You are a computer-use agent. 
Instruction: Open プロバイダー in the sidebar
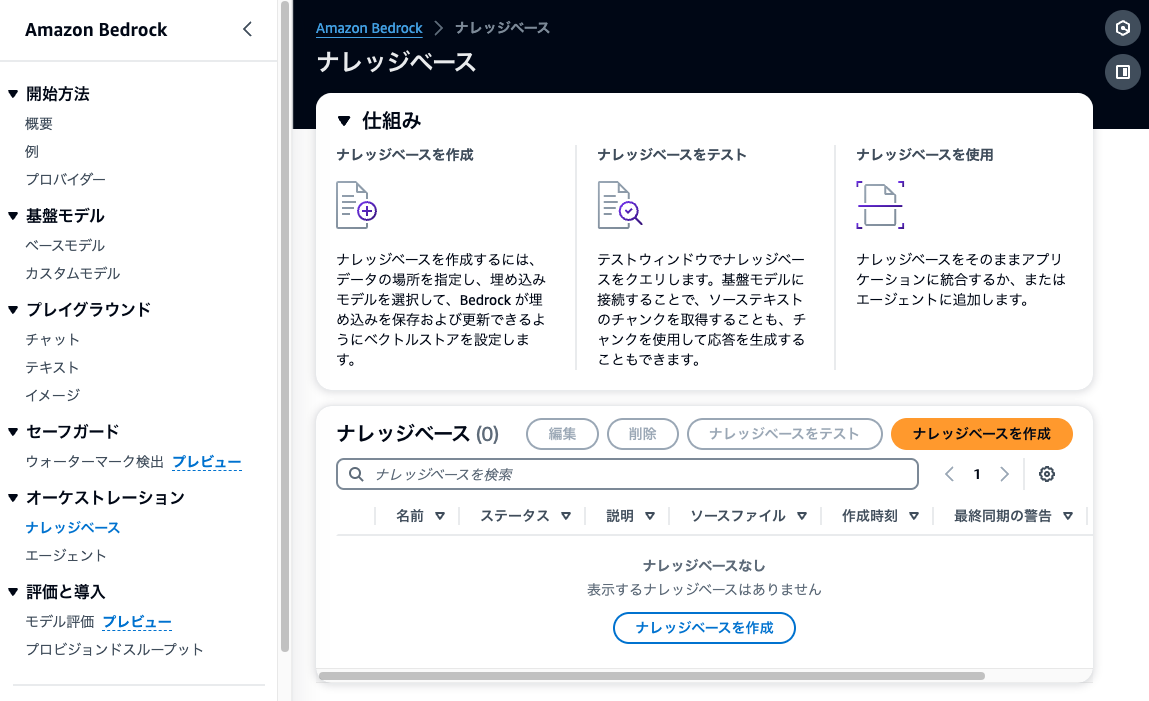pos(65,179)
